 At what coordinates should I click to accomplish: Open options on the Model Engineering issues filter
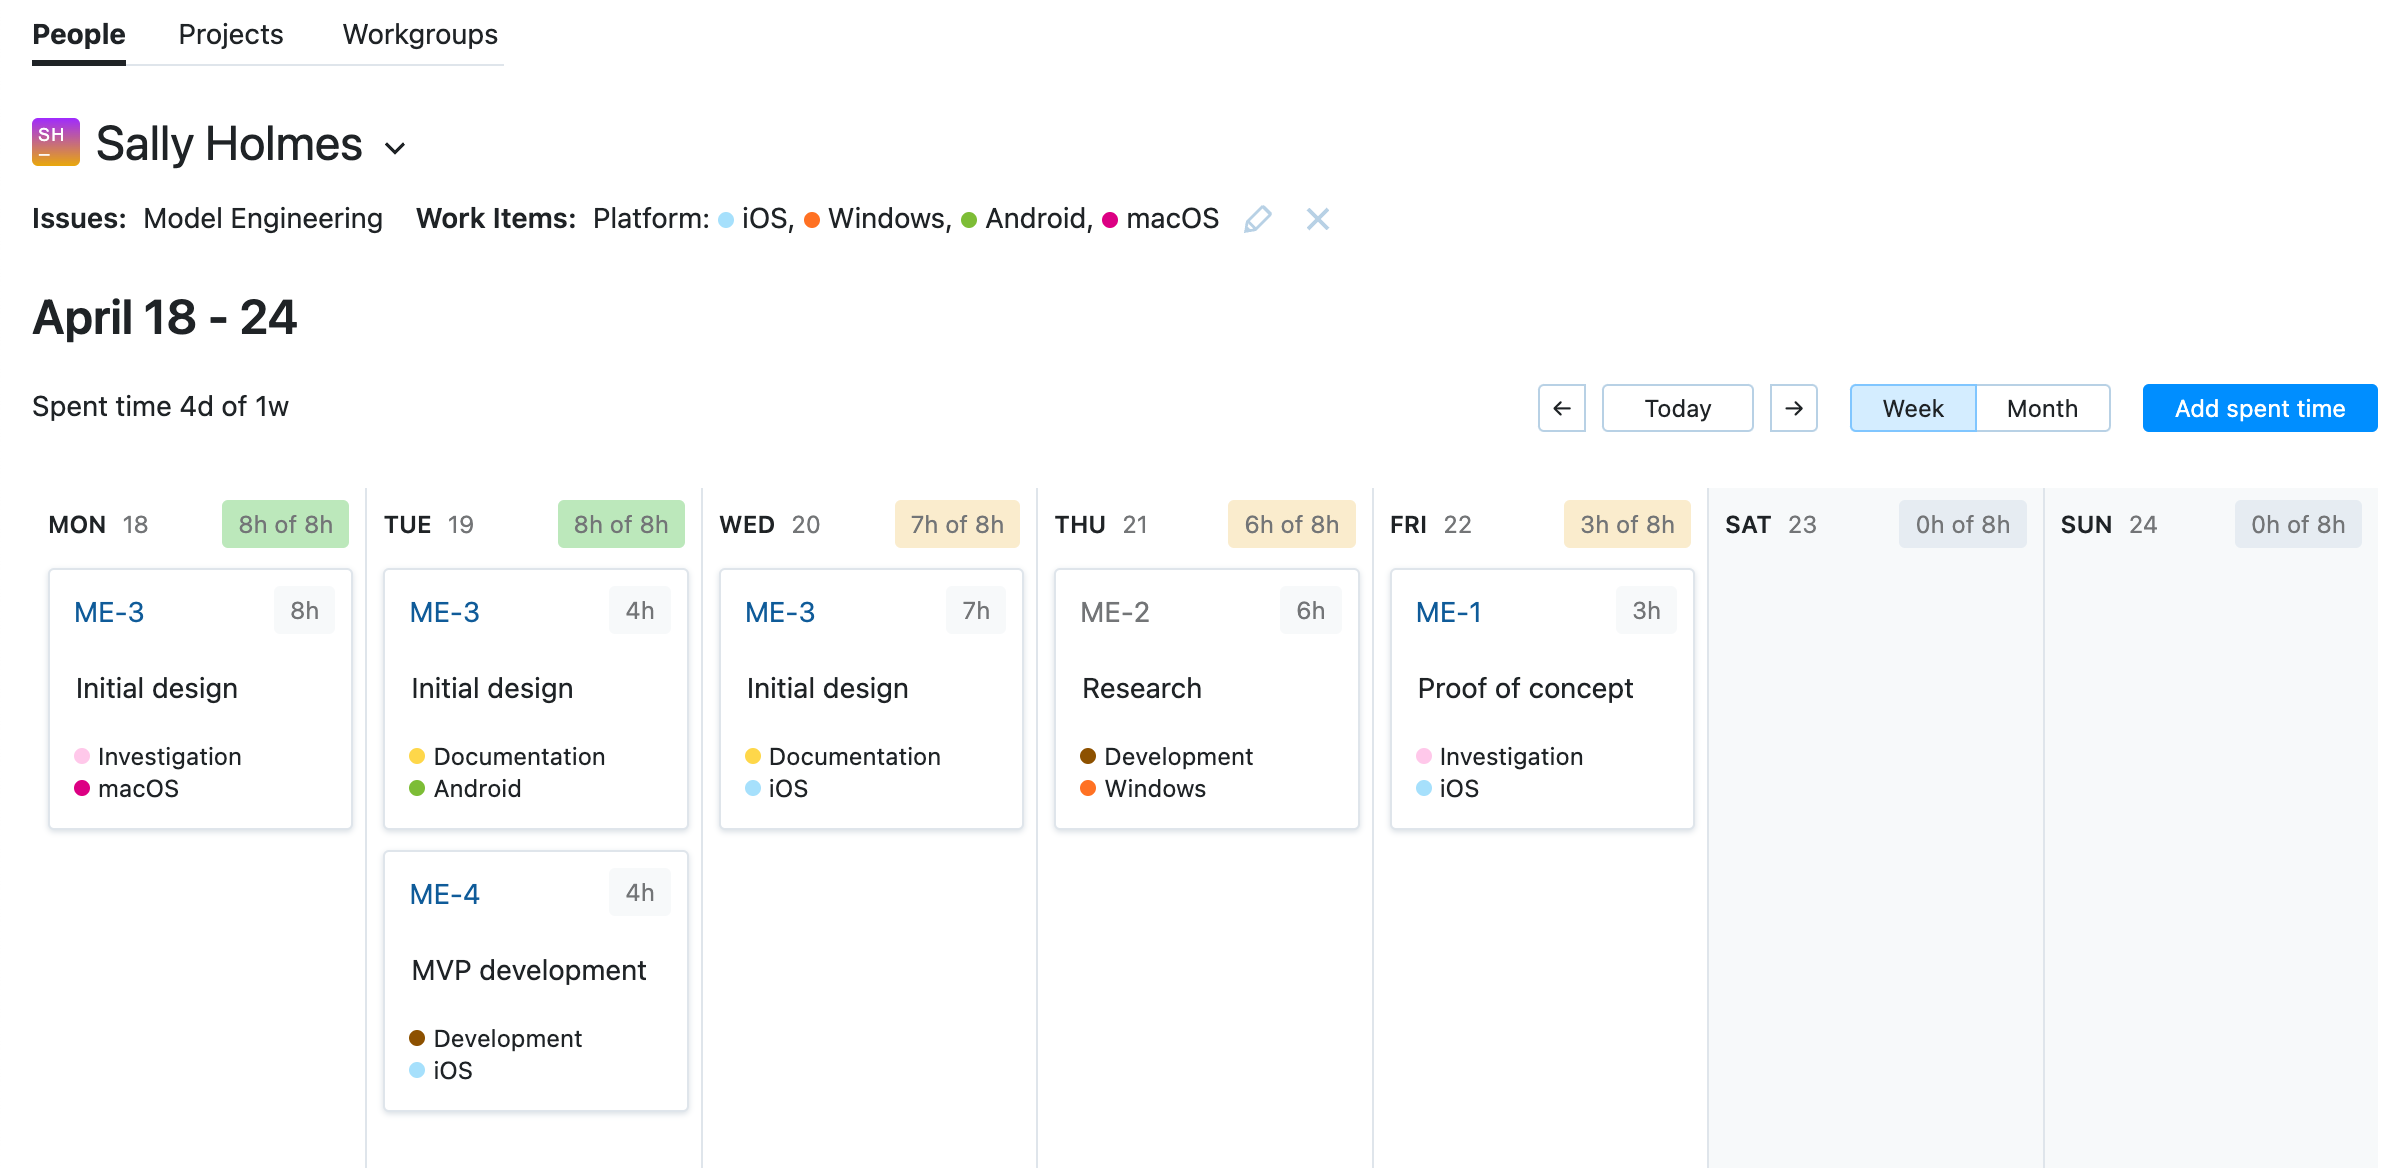[x=262, y=218]
